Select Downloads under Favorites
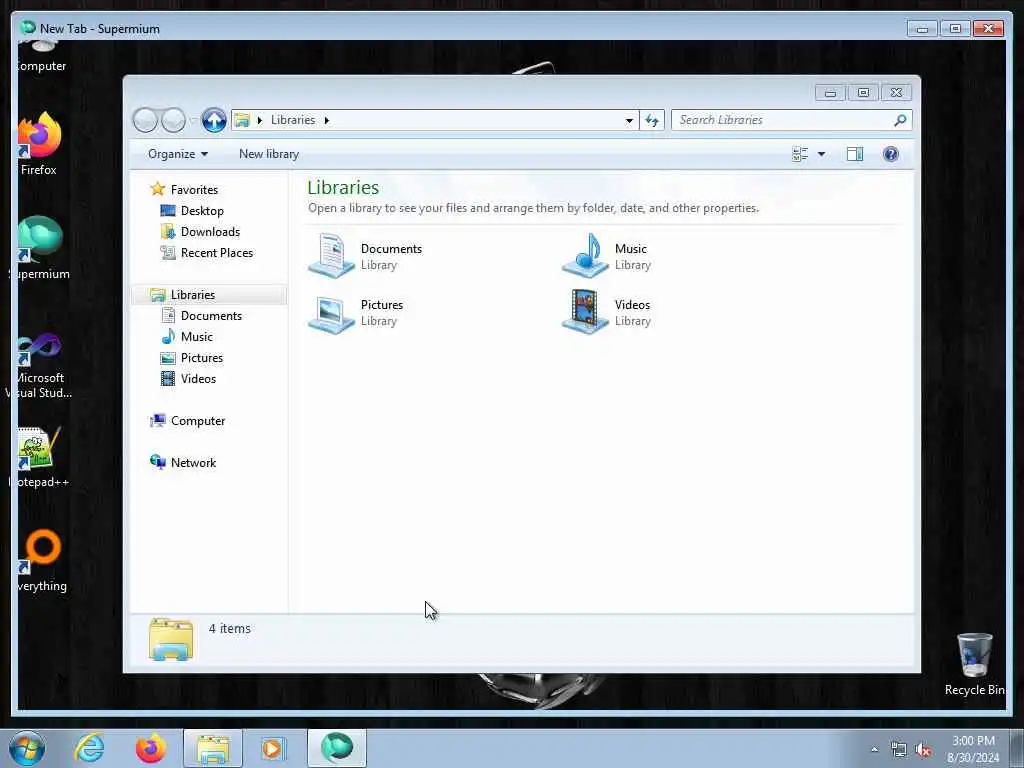This screenshot has height=768, width=1024. pos(210,232)
